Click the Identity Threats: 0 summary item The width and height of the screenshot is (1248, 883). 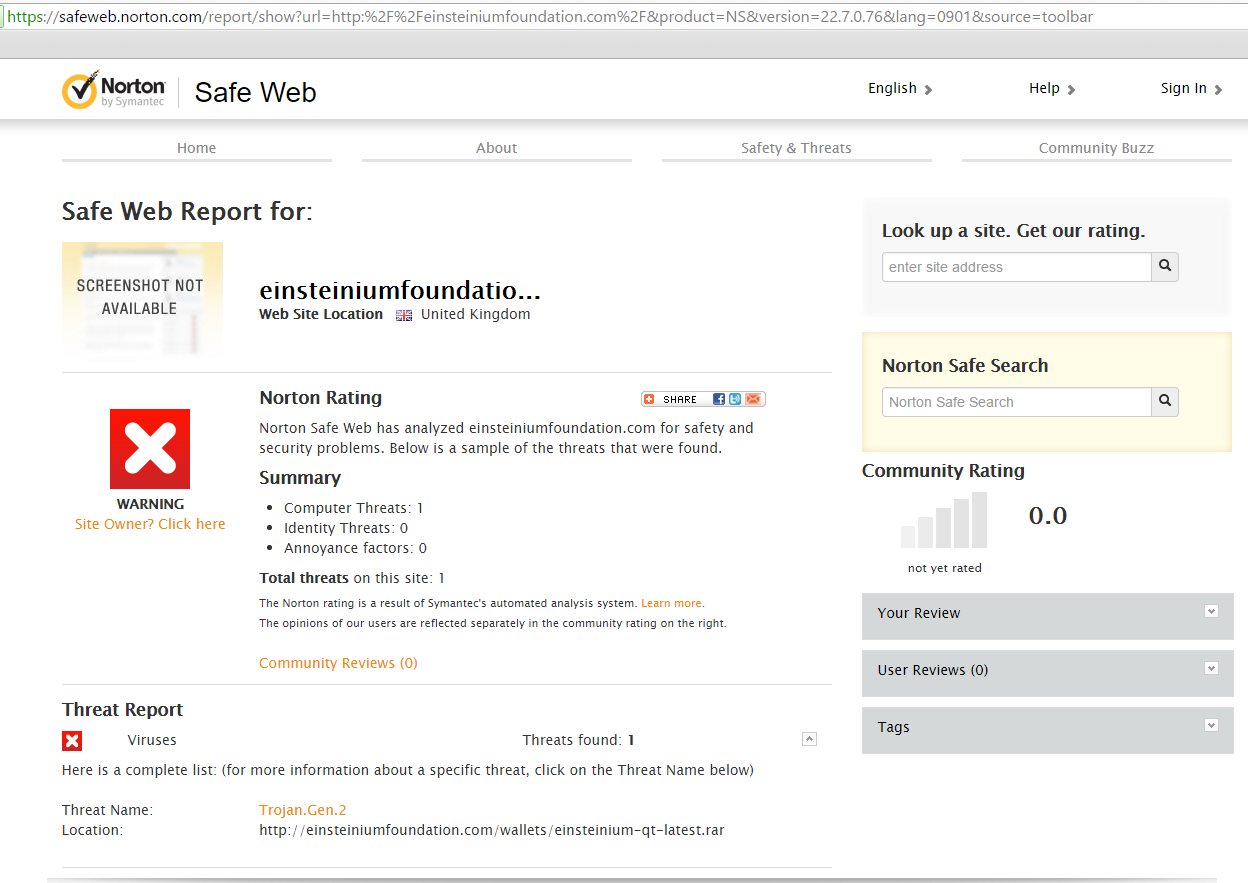(346, 528)
